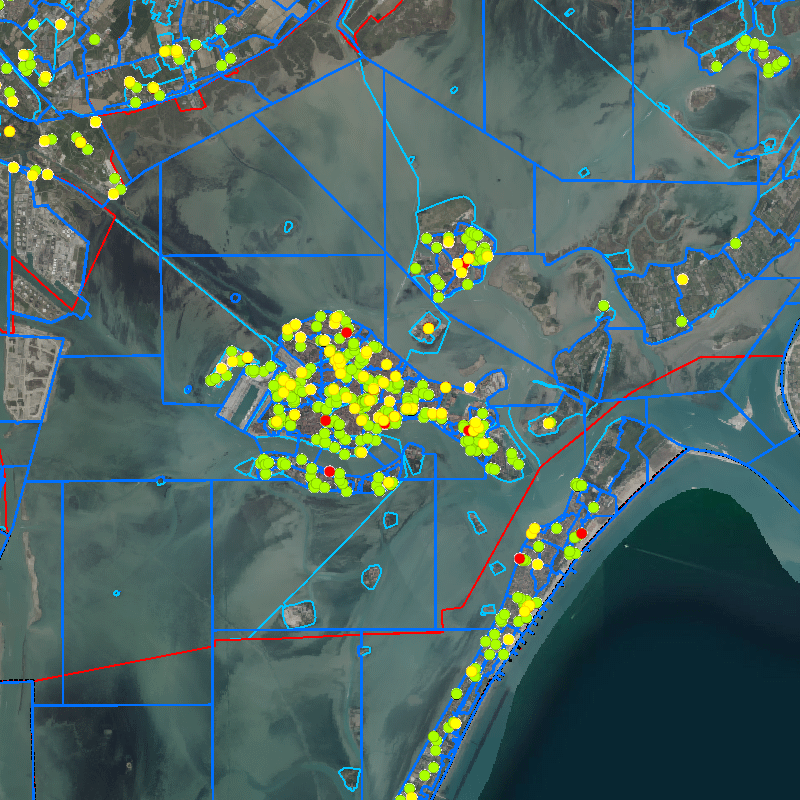This screenshot has width=800, height=800.
Task: Click the red marker on the southern elongated island
Action: [329, 471]
